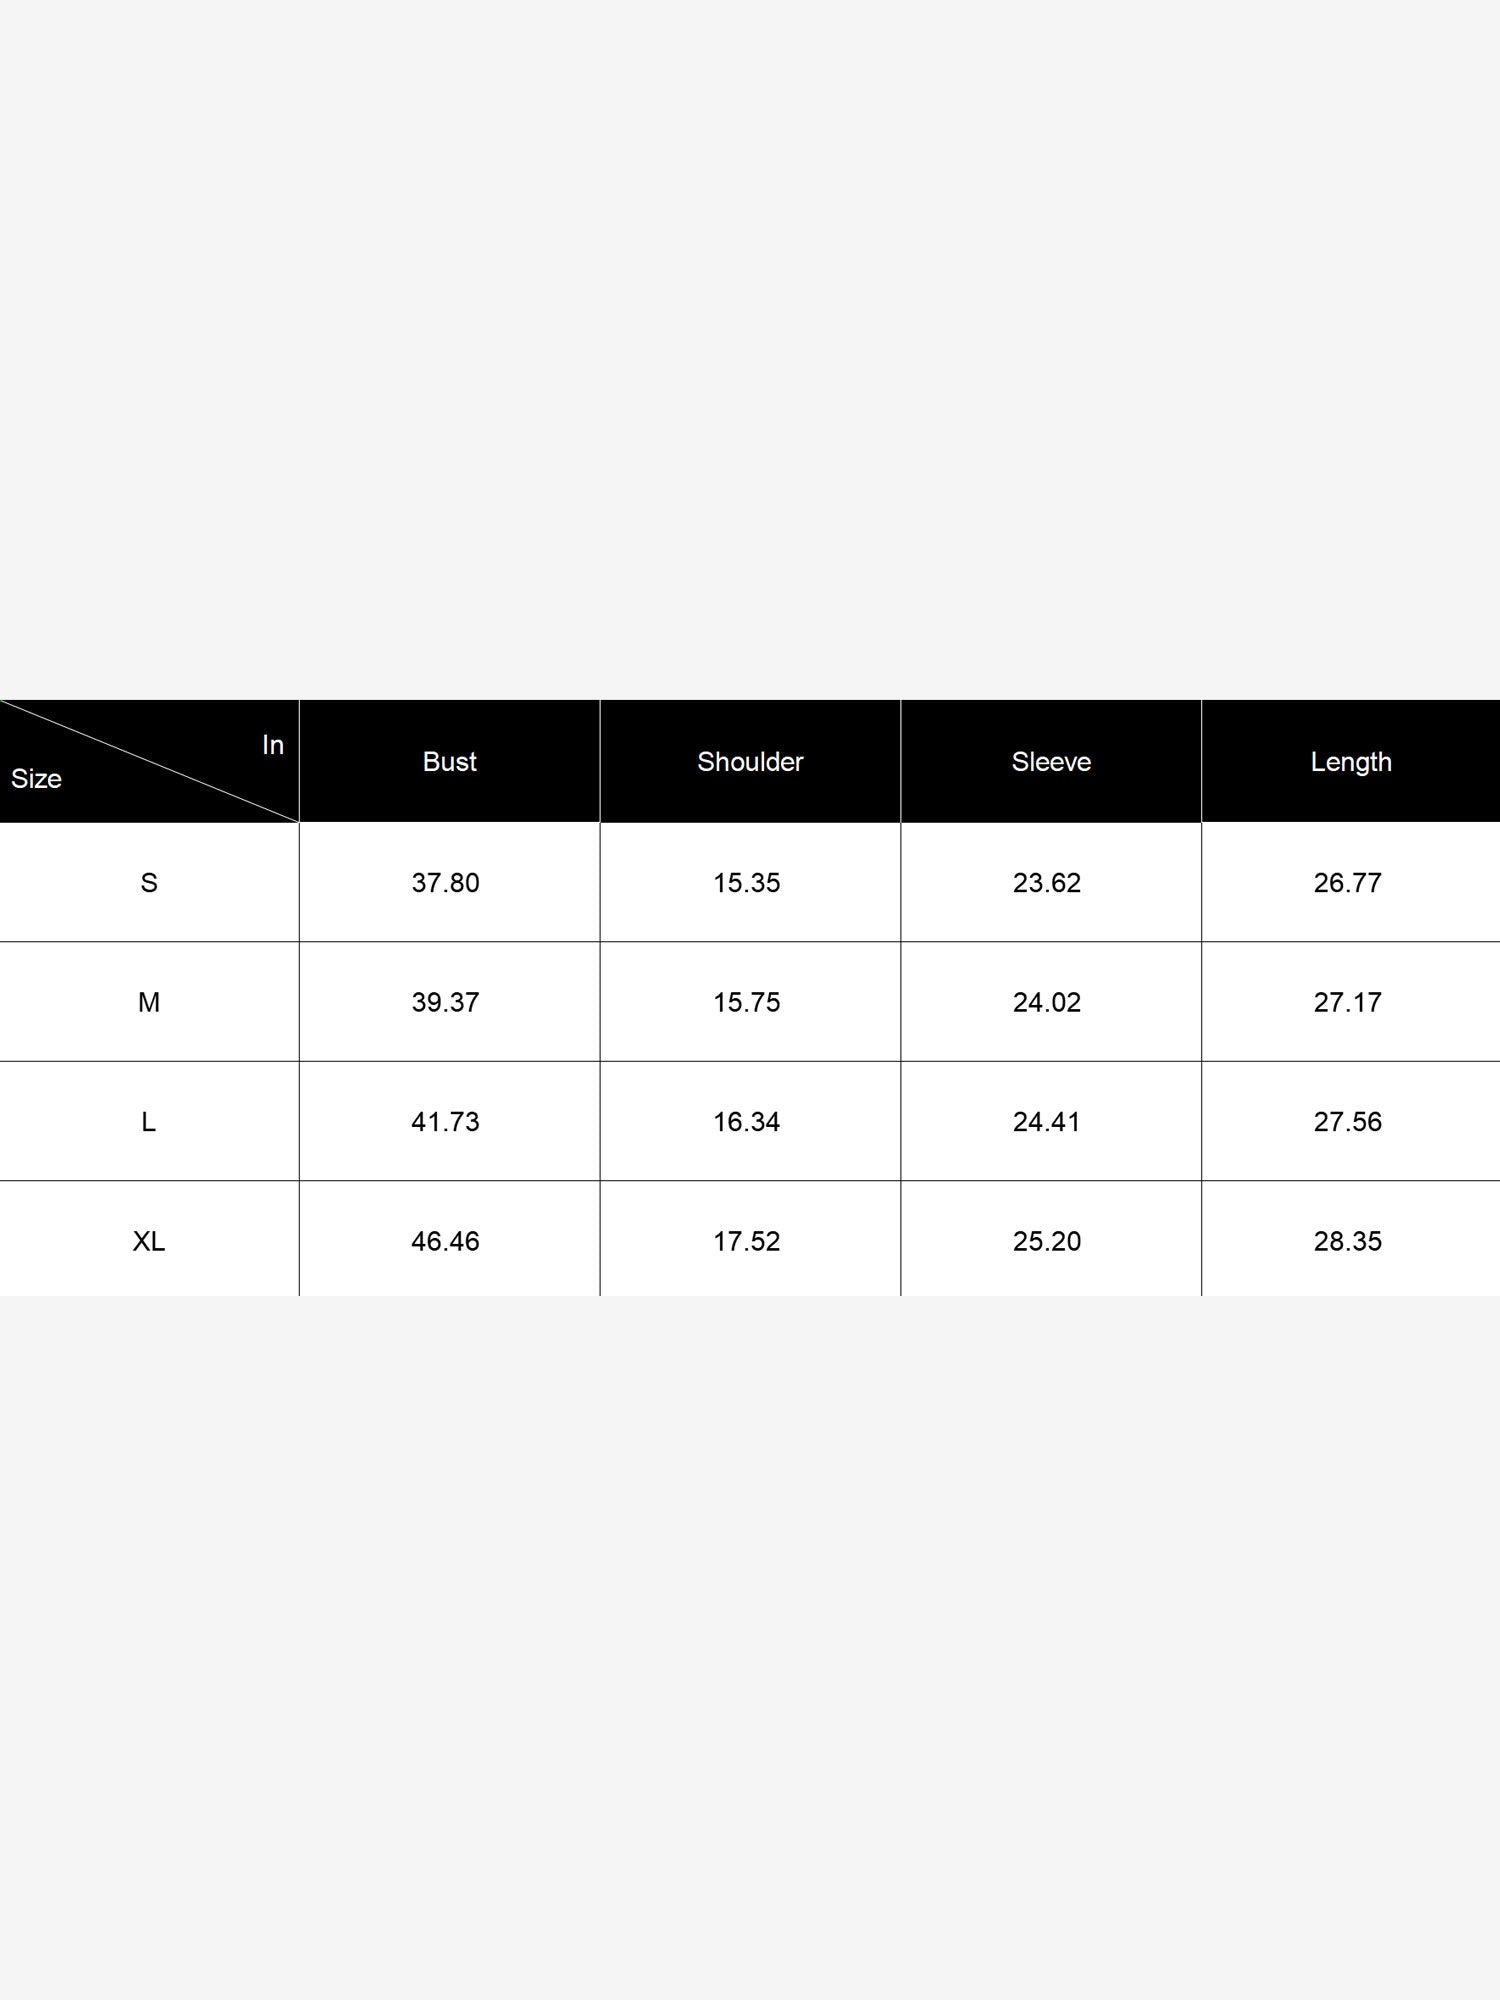Select the Size label in header corner
This screenshot has width=1500, height=2000.
coord(36,779)
